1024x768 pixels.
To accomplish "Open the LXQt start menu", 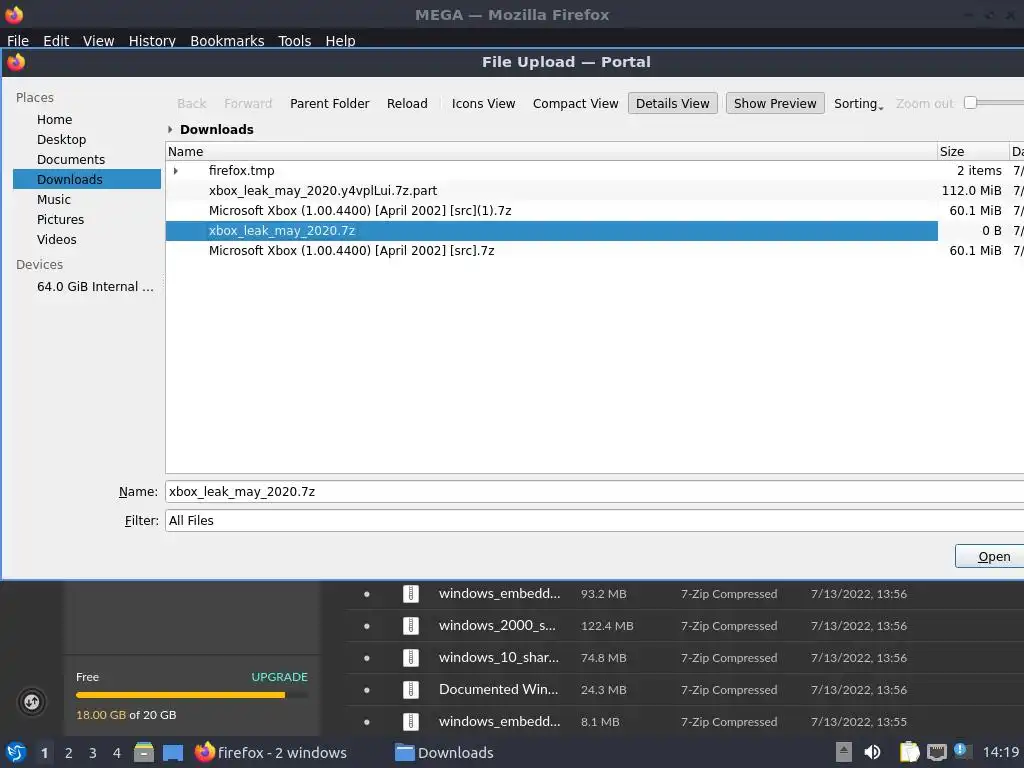I will (x=16, y=752).
